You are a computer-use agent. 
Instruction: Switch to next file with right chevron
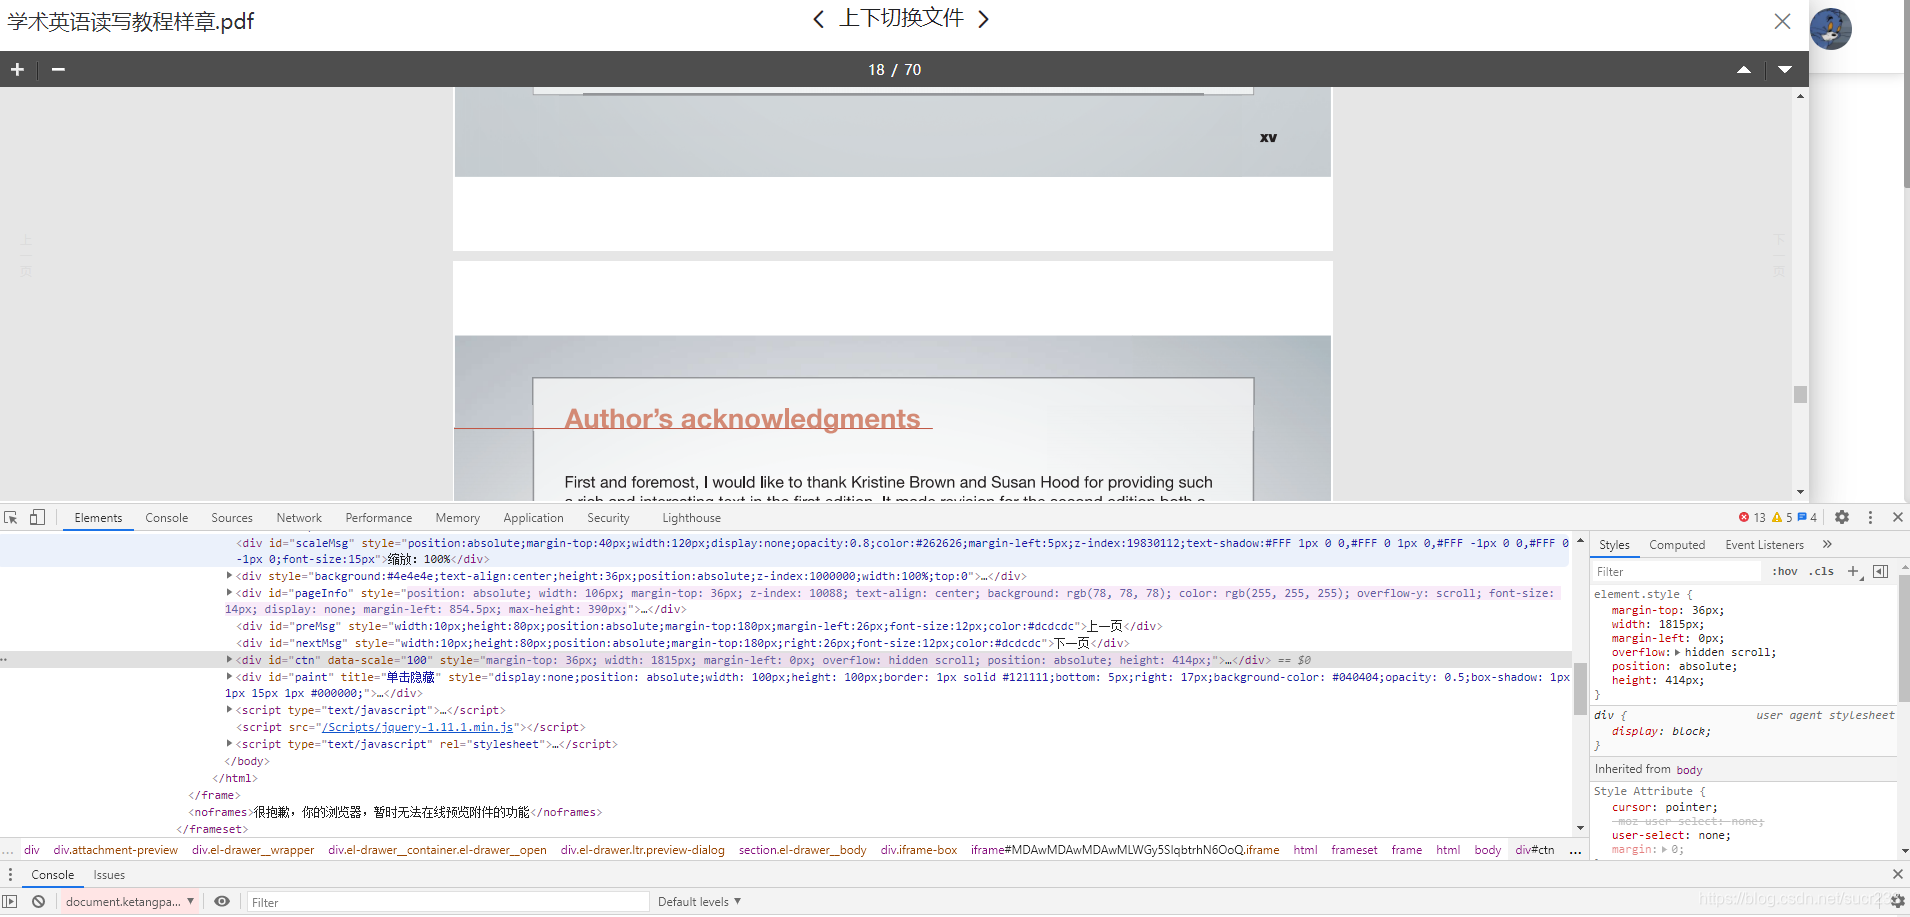(983, 19)
